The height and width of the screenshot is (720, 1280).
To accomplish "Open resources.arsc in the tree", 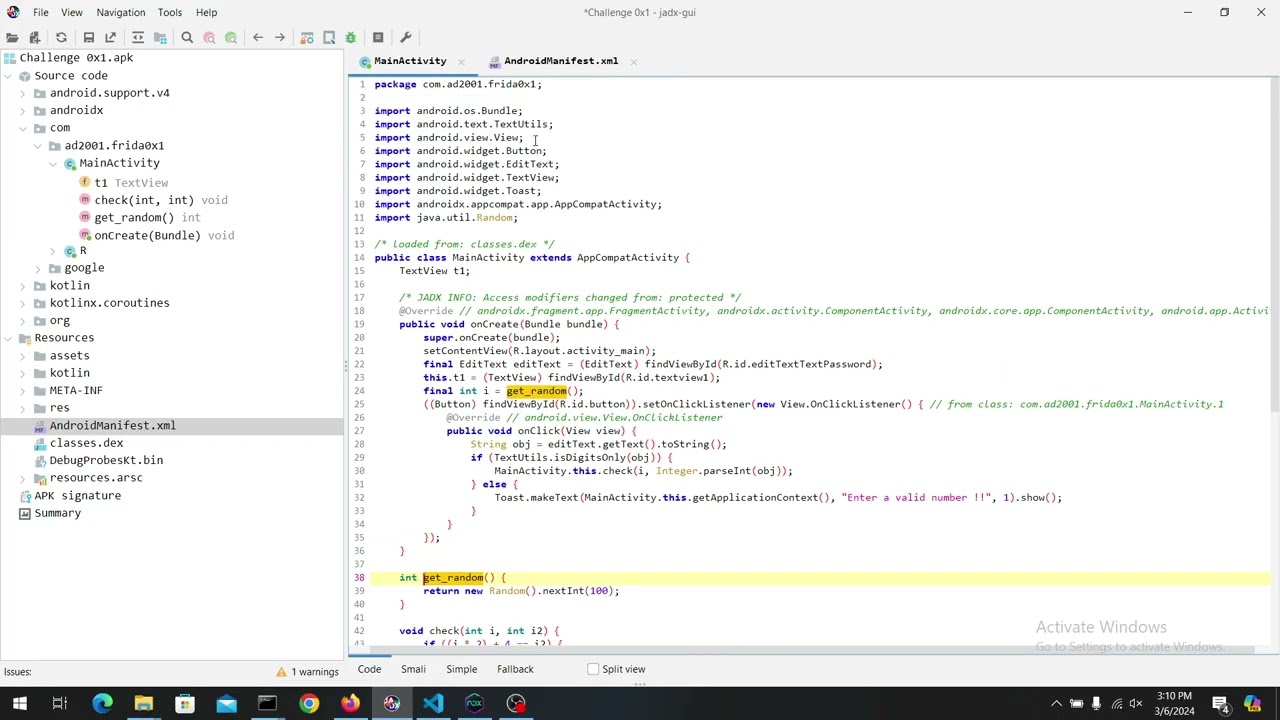I will [88, 478].
